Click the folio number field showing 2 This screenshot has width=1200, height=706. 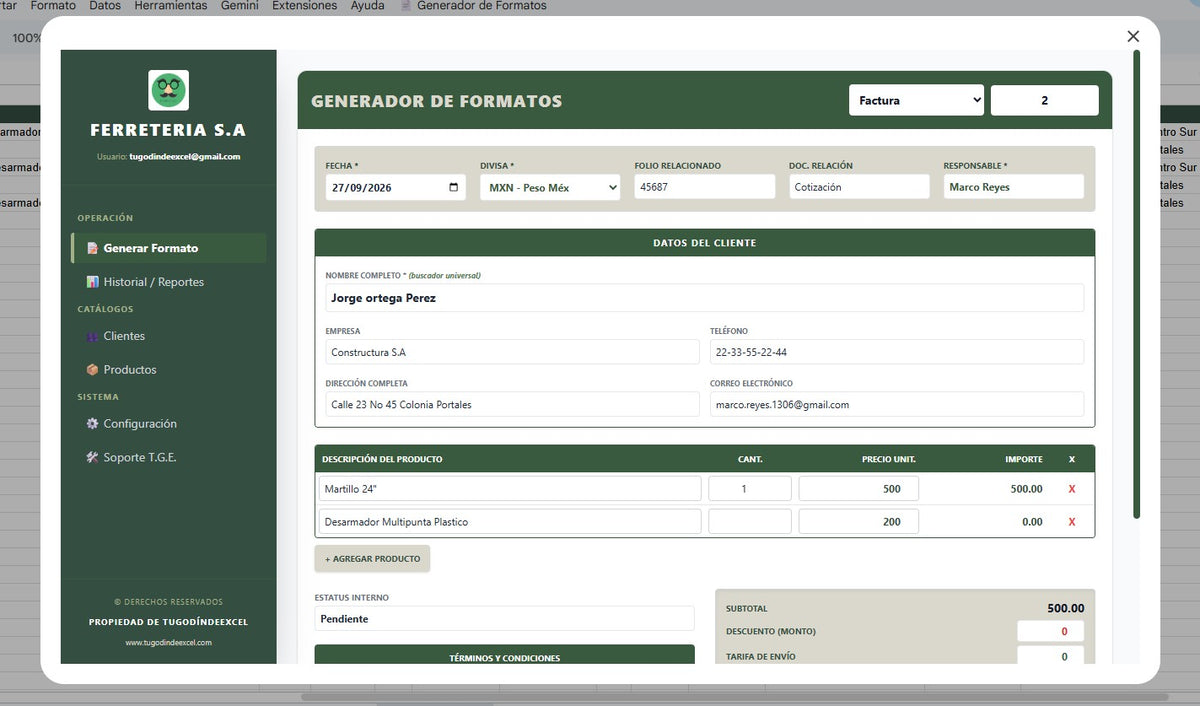click(1045, 101)
